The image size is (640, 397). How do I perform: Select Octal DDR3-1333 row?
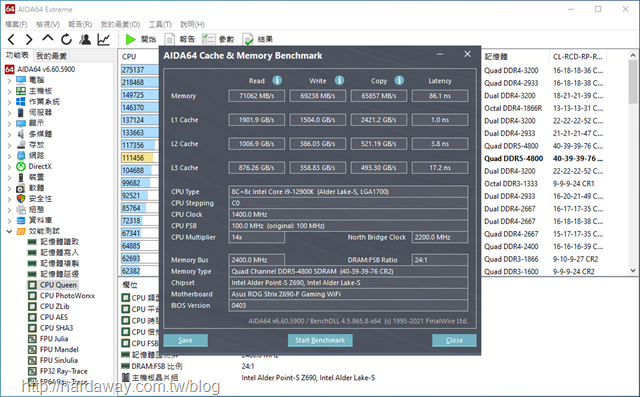(511, 184)
